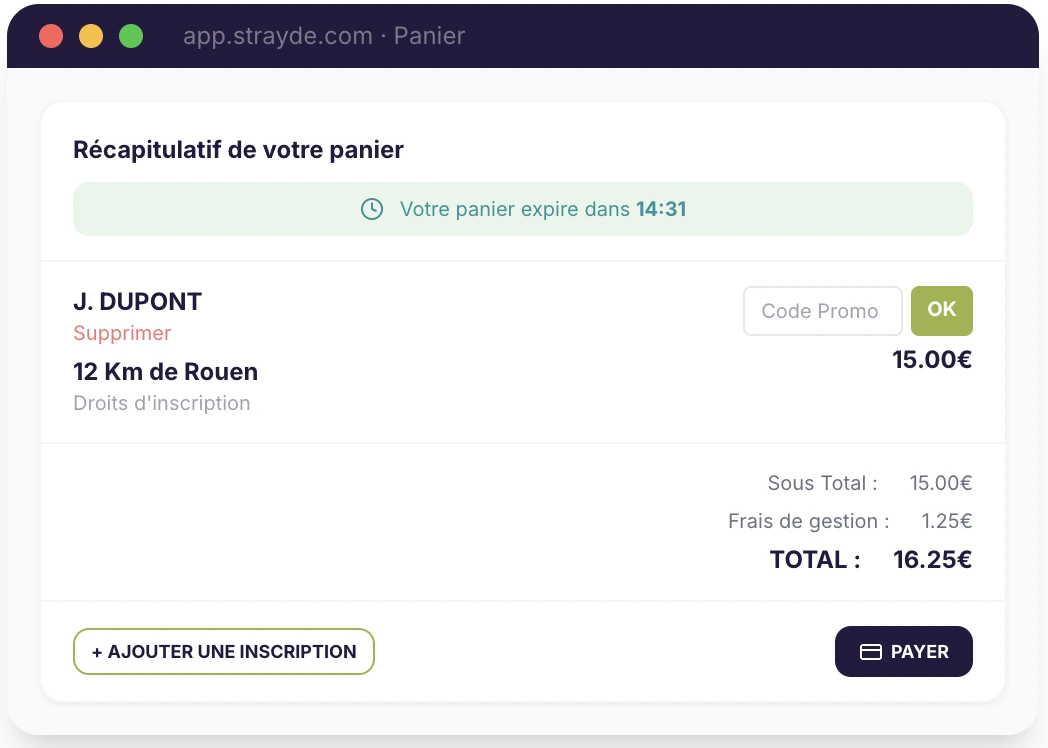Validate the promo code with the green OK button
The width and height of the screenshot is (1048, 748).
(941, 310)
